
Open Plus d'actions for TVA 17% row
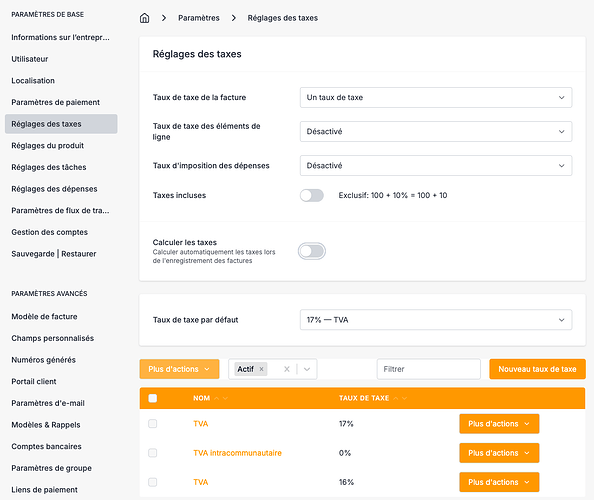pos(499,424)
